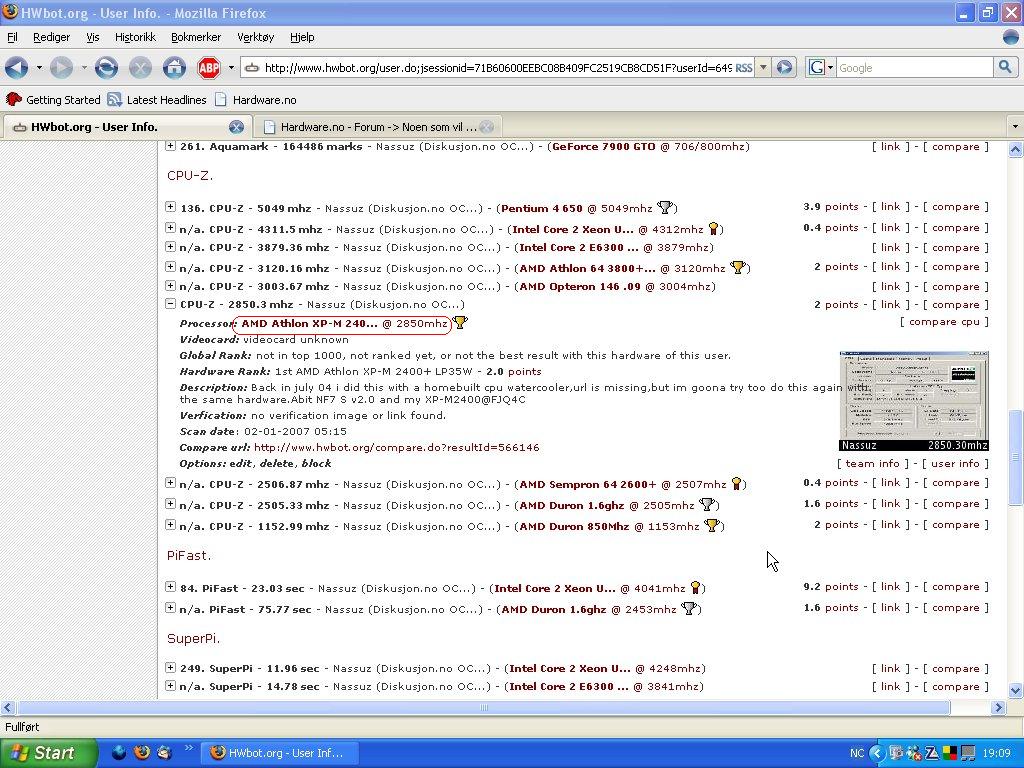This screenshot has height=768, width=1024.
Task: Click the Adblock Plus ABP icon
Action: (209, 67)
